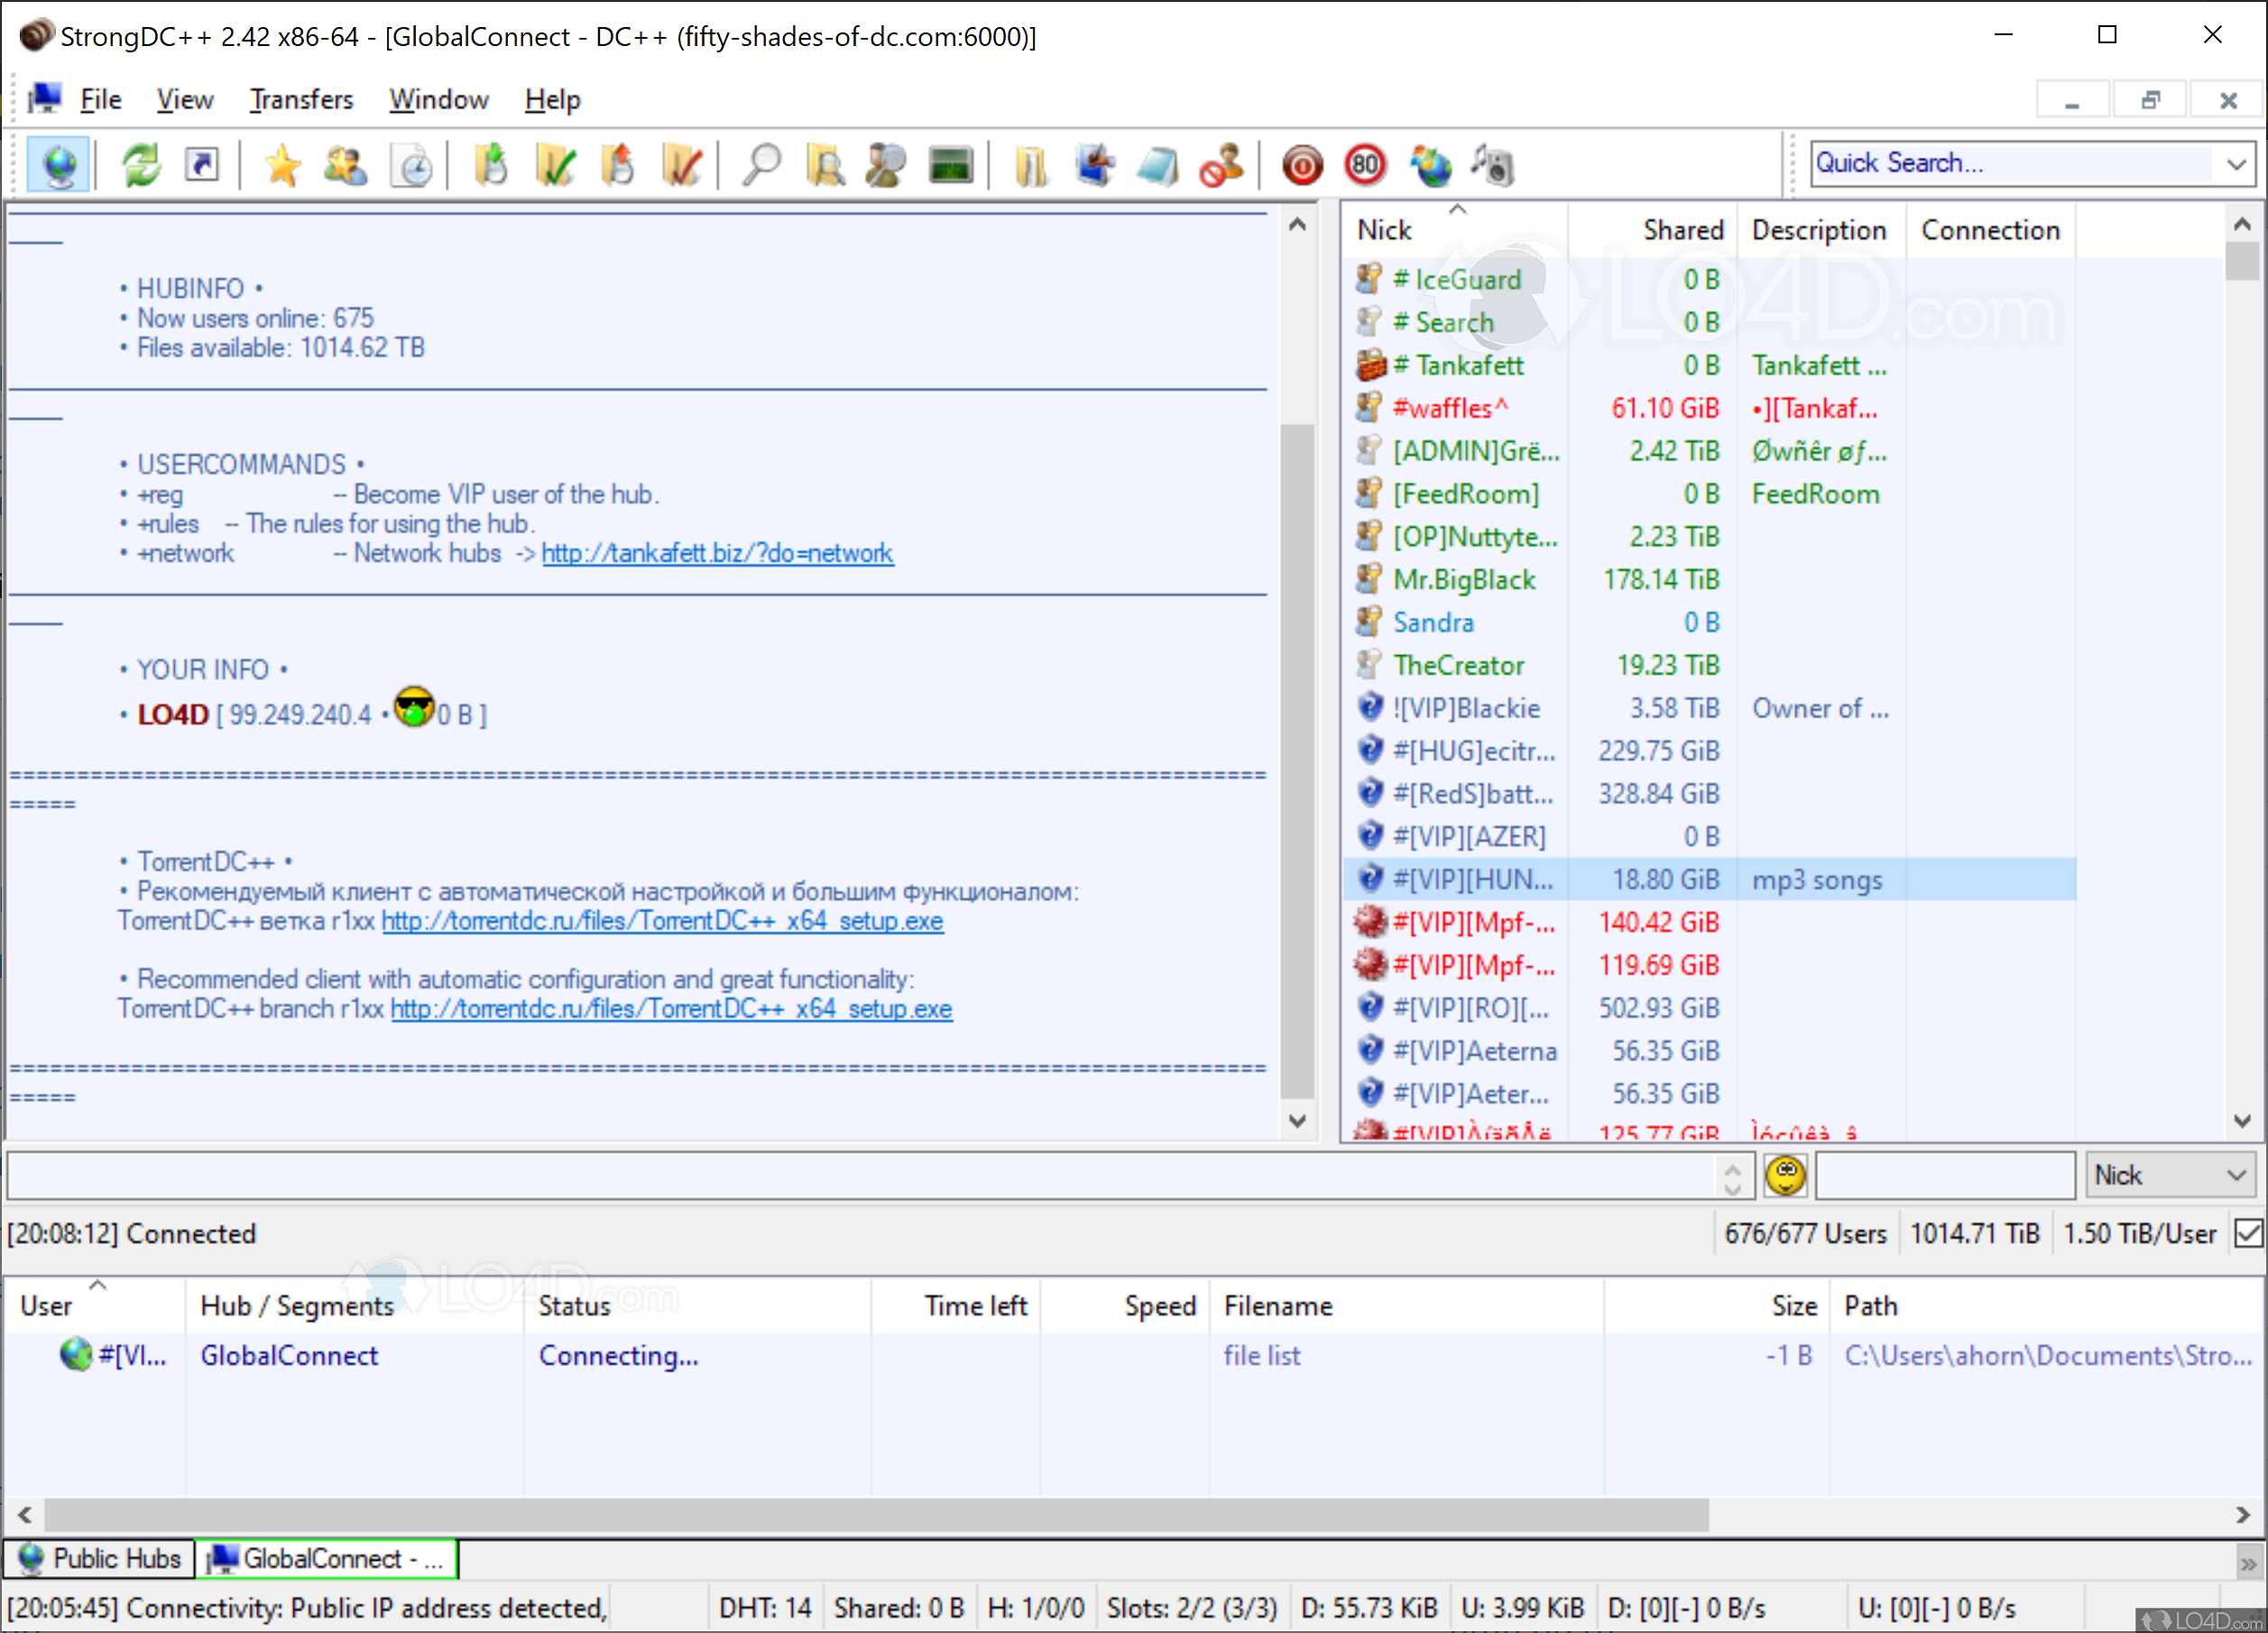Toggle the Nick column sort arrow
2268x1633 pixels.
1458,210
